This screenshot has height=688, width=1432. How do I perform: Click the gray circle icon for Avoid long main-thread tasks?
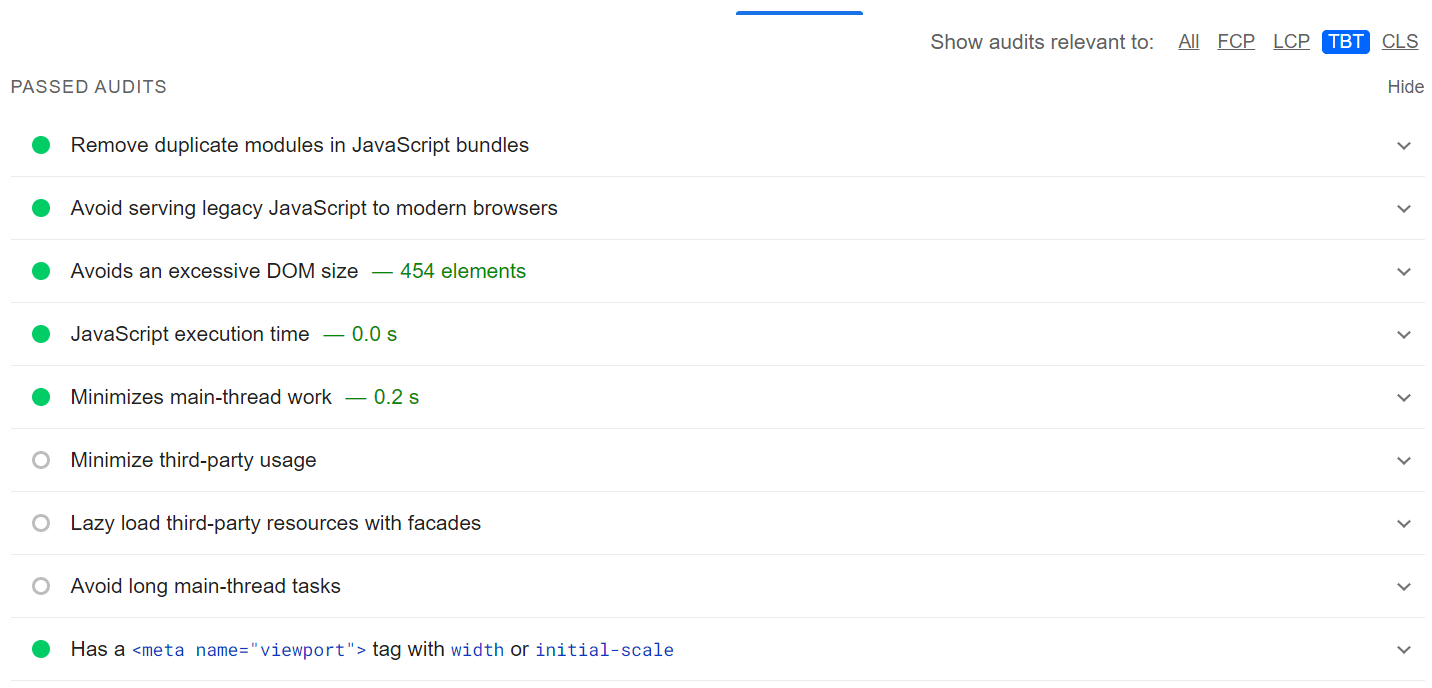(41, 586)
